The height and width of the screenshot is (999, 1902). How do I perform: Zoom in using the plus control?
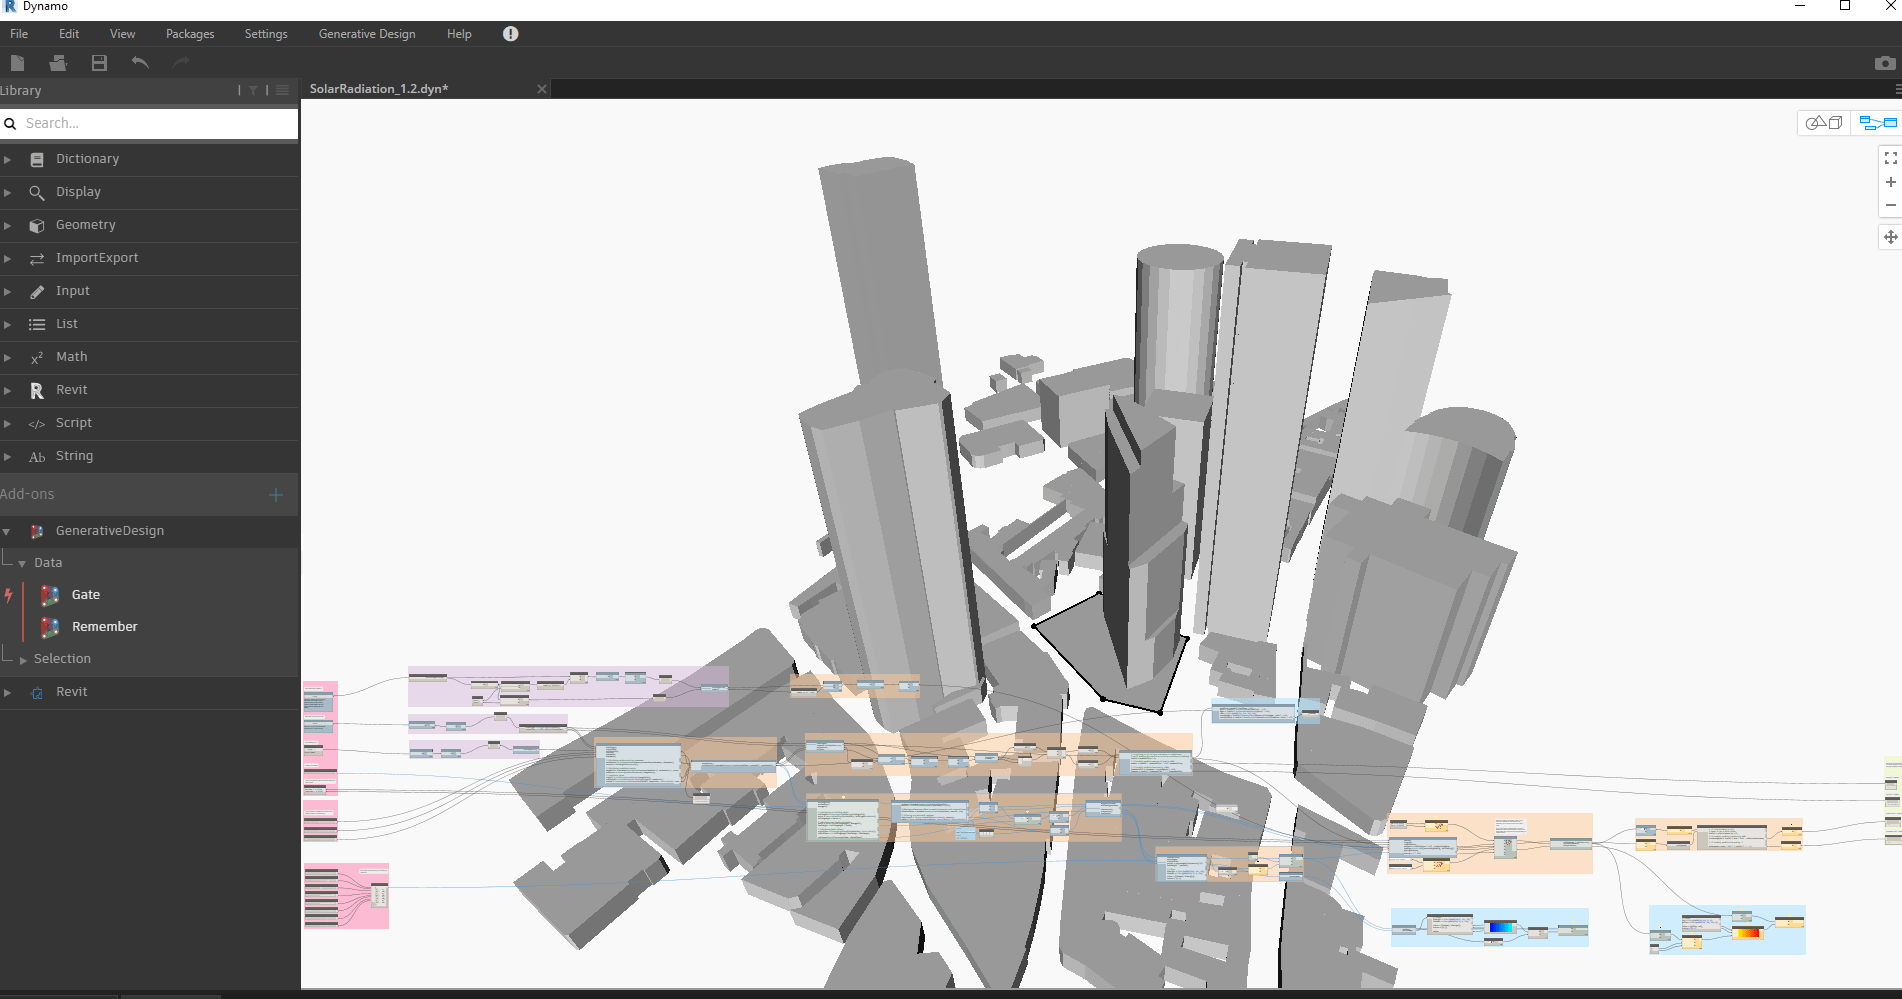1889,182
